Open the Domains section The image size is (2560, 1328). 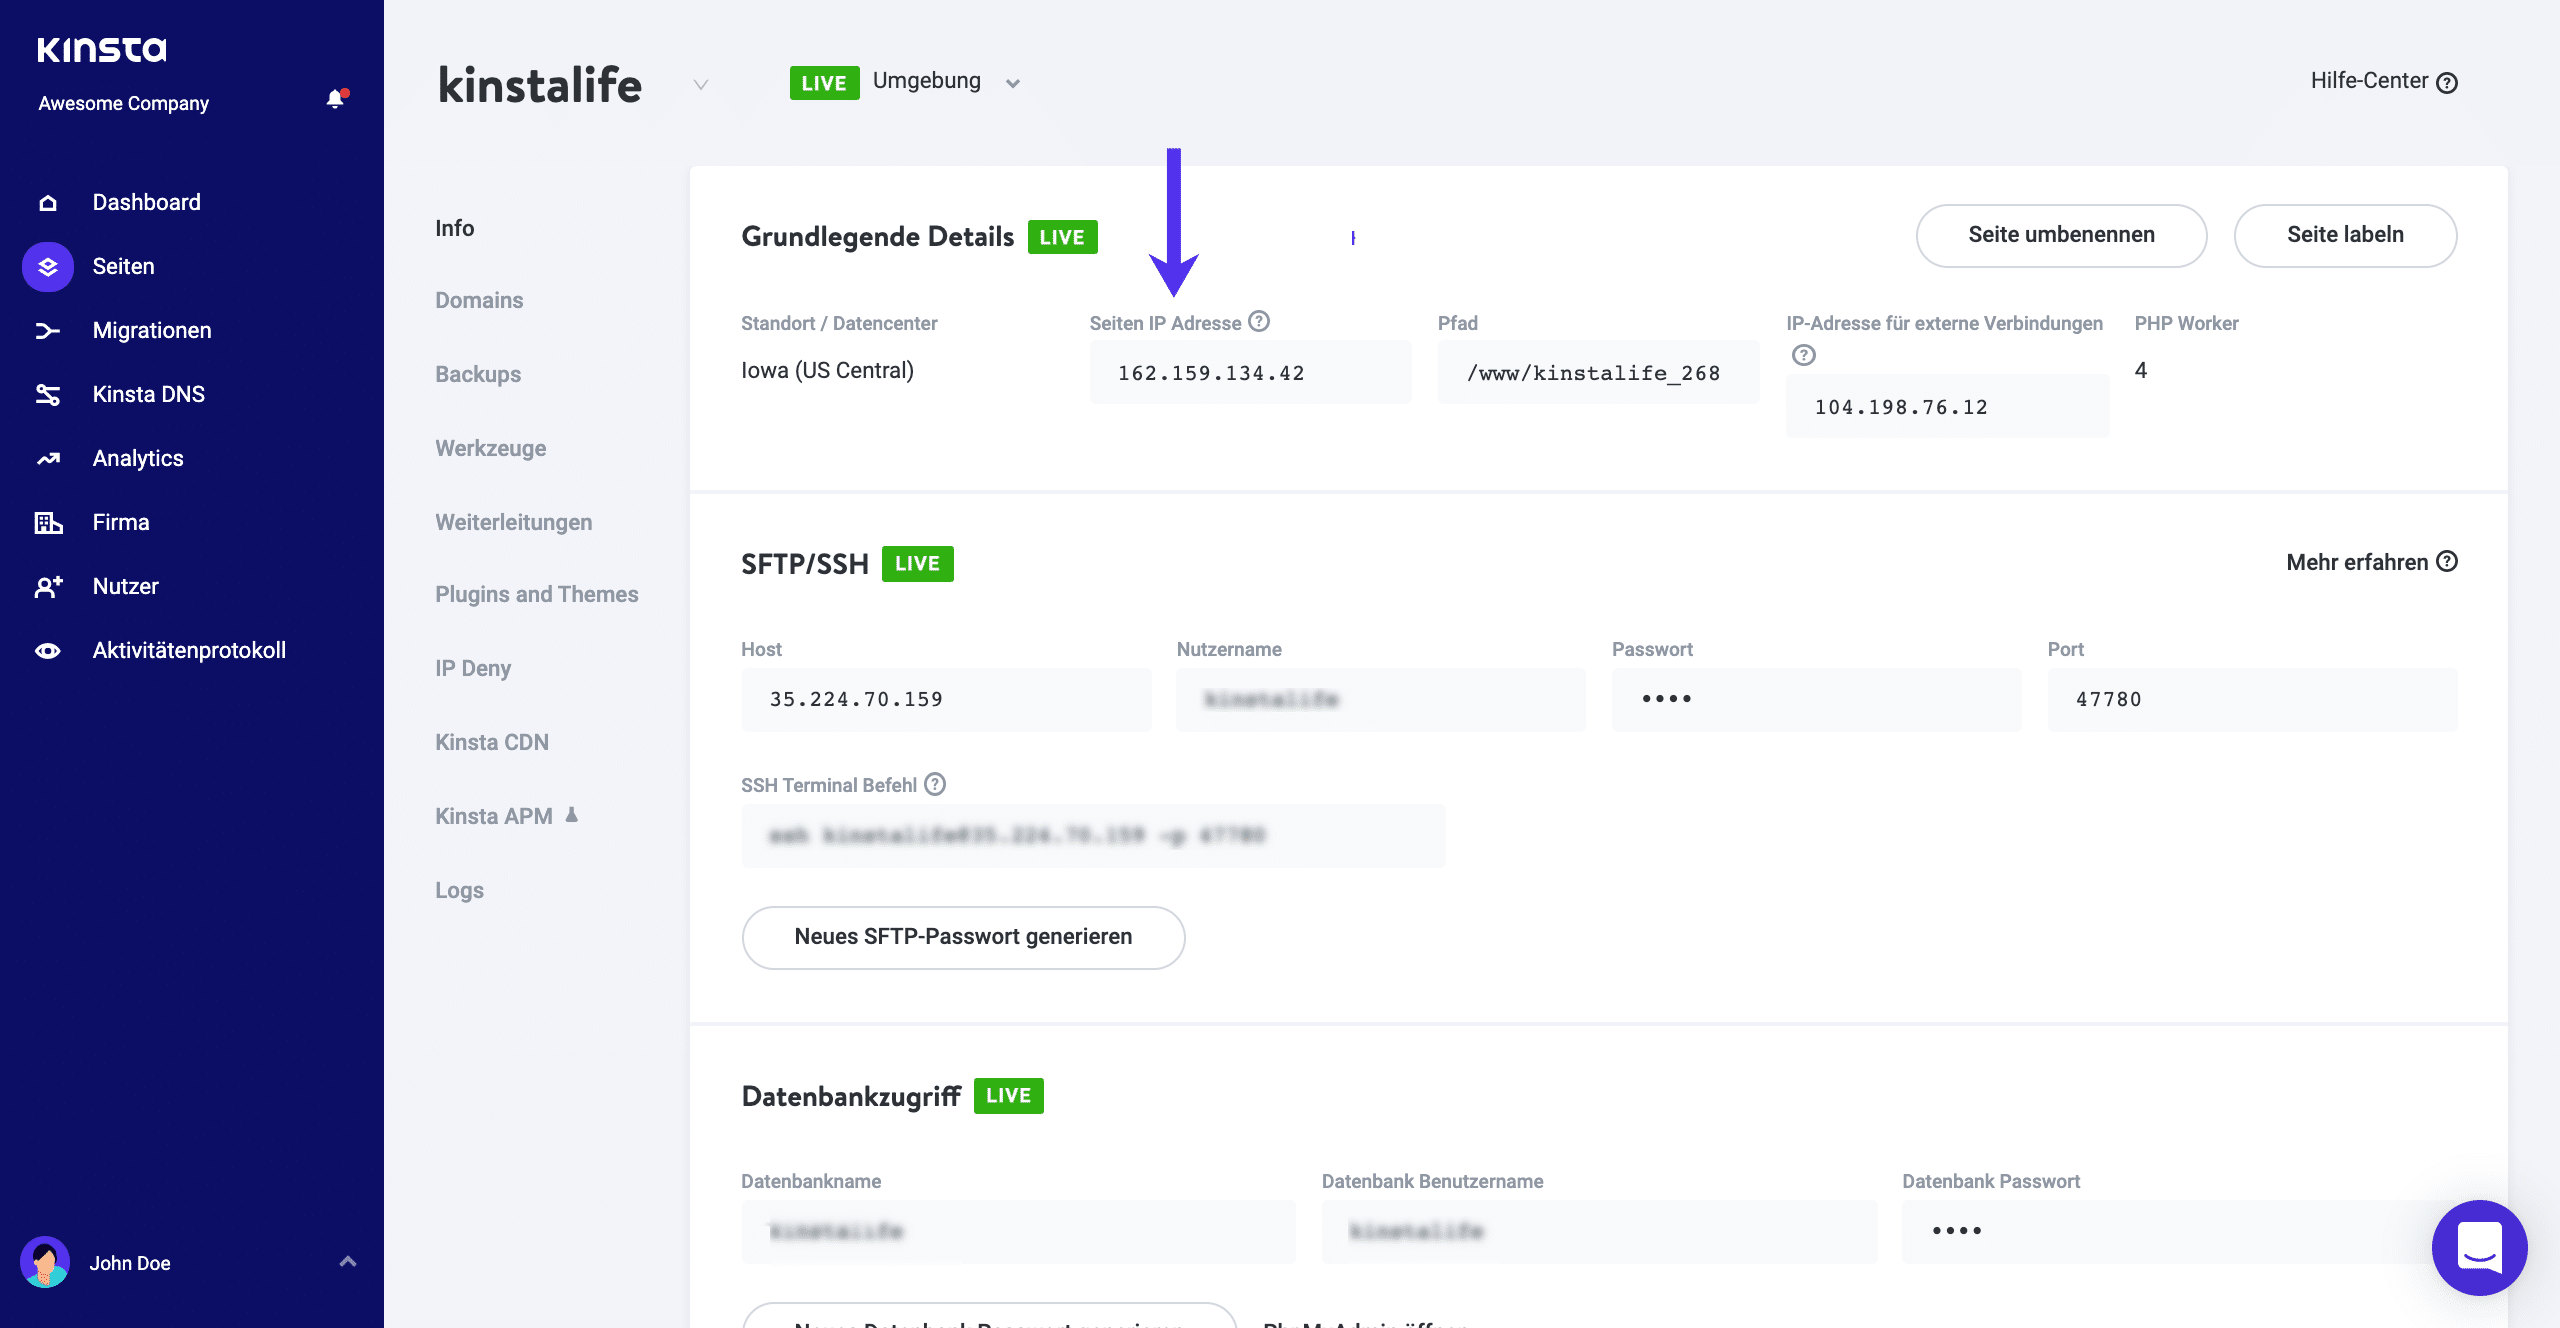click(x=481, y=300)
